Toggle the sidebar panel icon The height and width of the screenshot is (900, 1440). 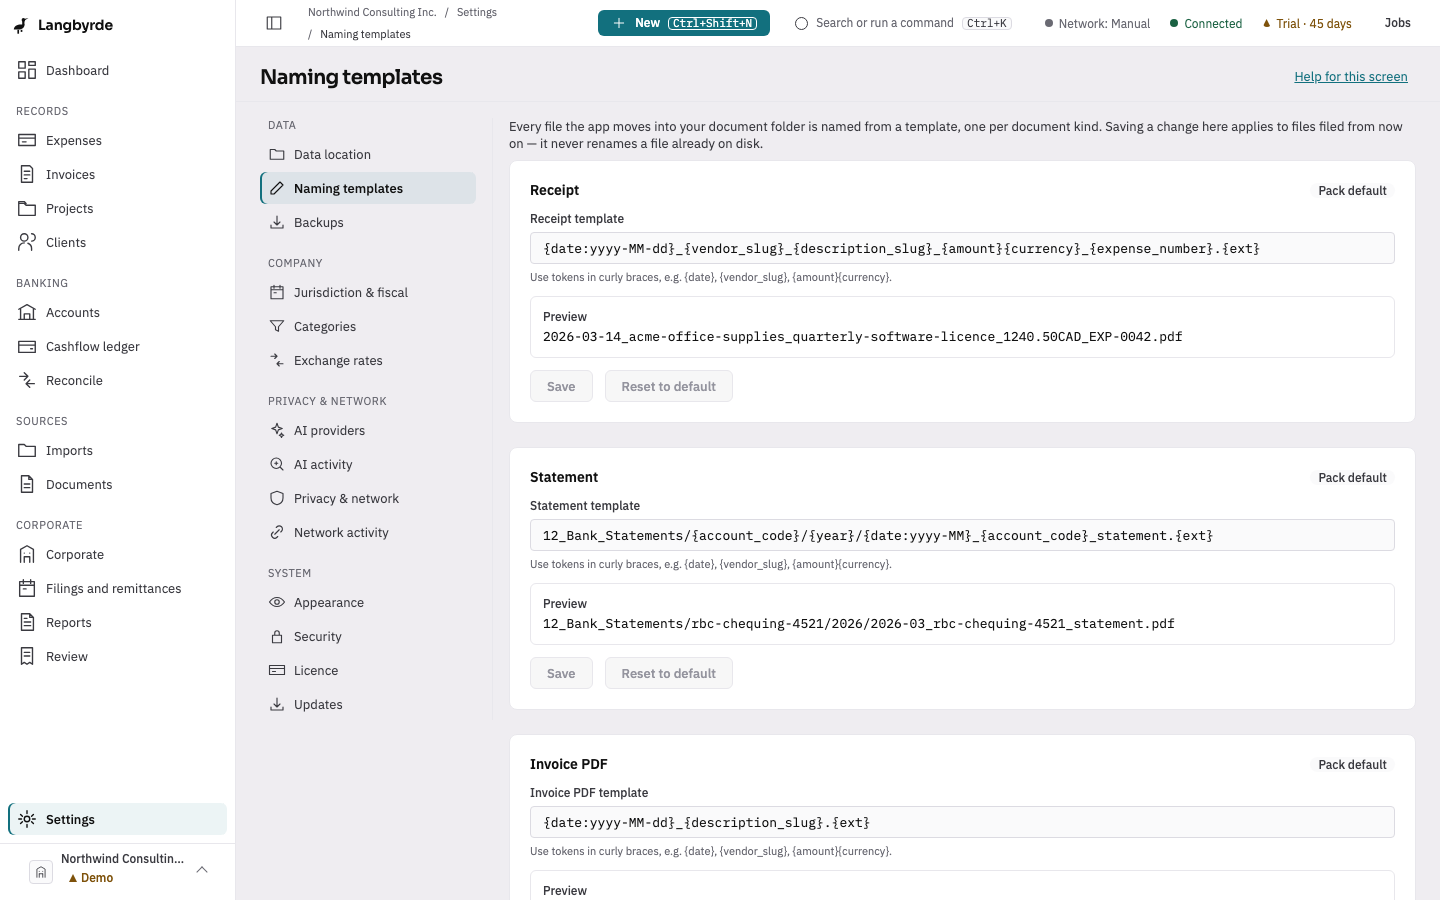[274, 23]
